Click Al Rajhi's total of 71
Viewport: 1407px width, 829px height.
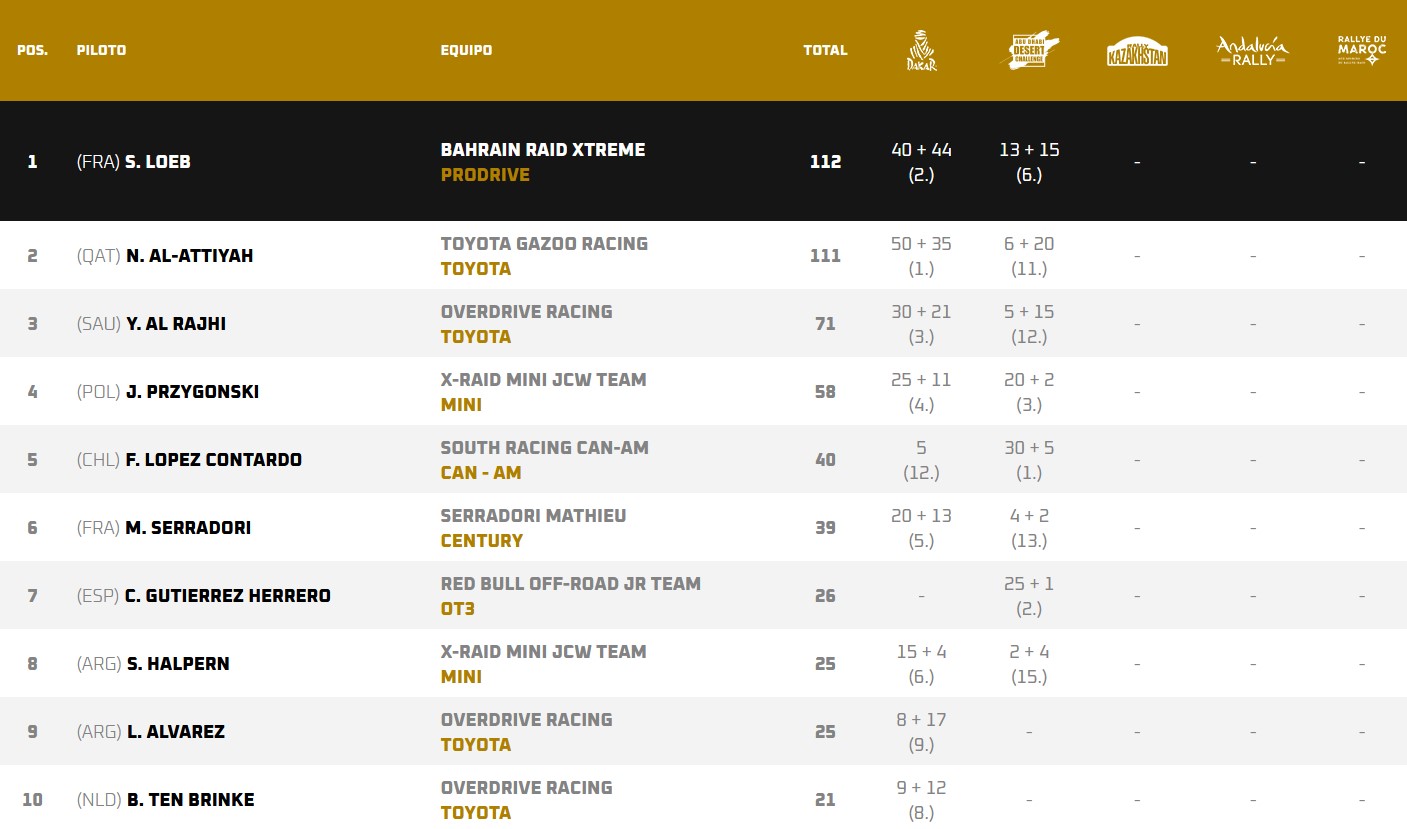(x=825, y=324)
